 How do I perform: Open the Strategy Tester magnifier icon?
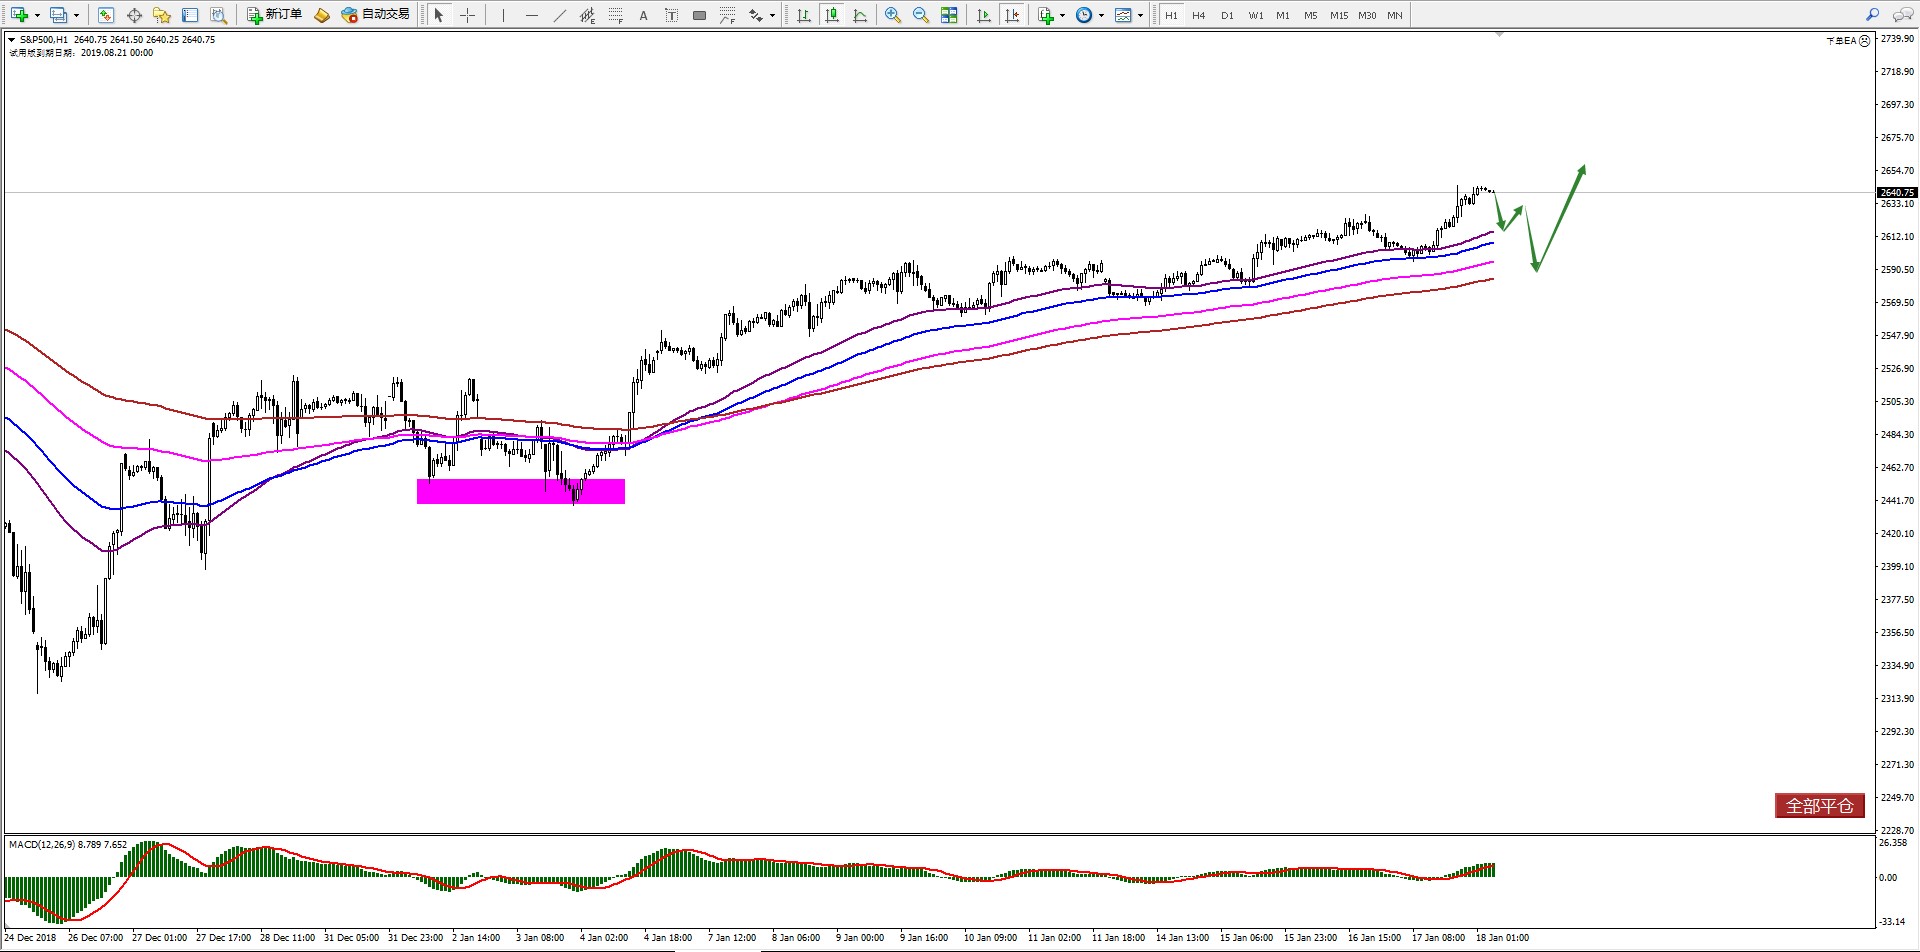[x=218, y=15]
